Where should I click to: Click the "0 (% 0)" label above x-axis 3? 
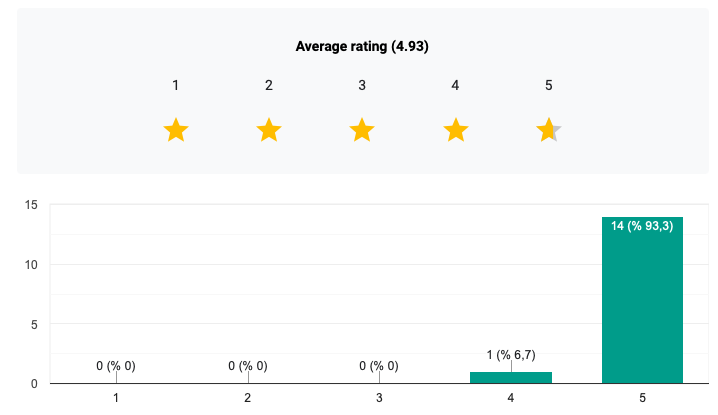coord(379,366)
